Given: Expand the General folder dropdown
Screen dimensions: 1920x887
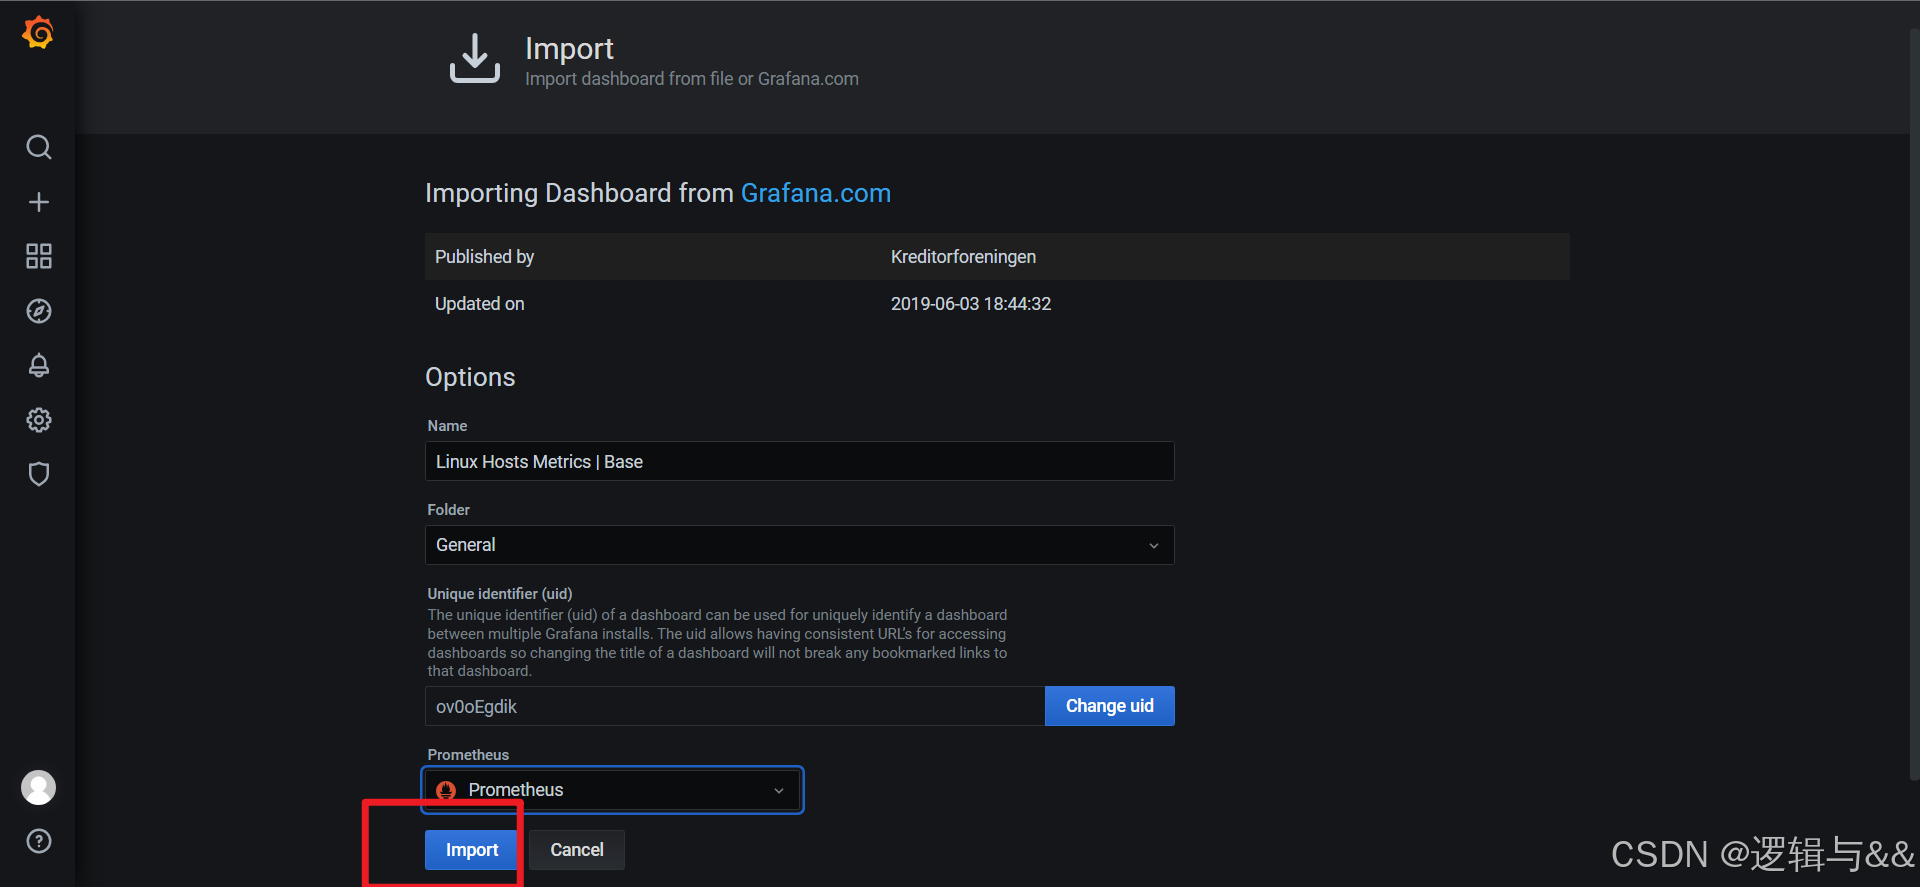Looking at the screenshot, I should (799, 545).
